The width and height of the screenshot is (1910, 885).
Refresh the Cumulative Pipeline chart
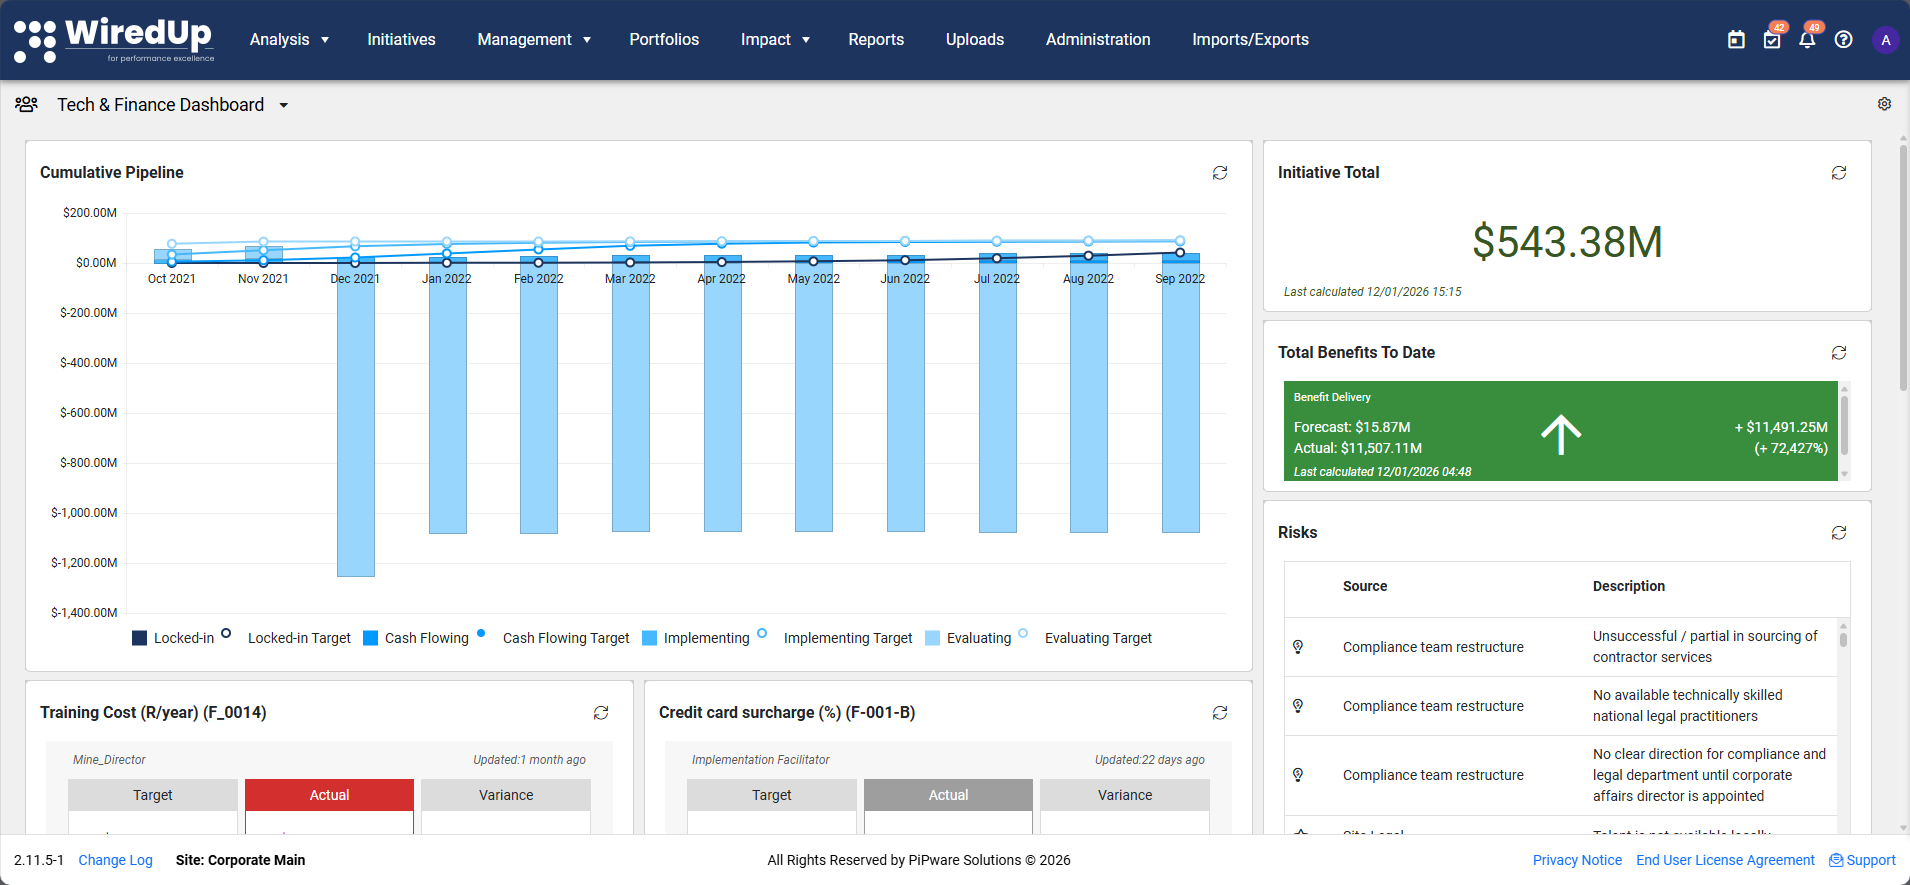(1220, 173)
